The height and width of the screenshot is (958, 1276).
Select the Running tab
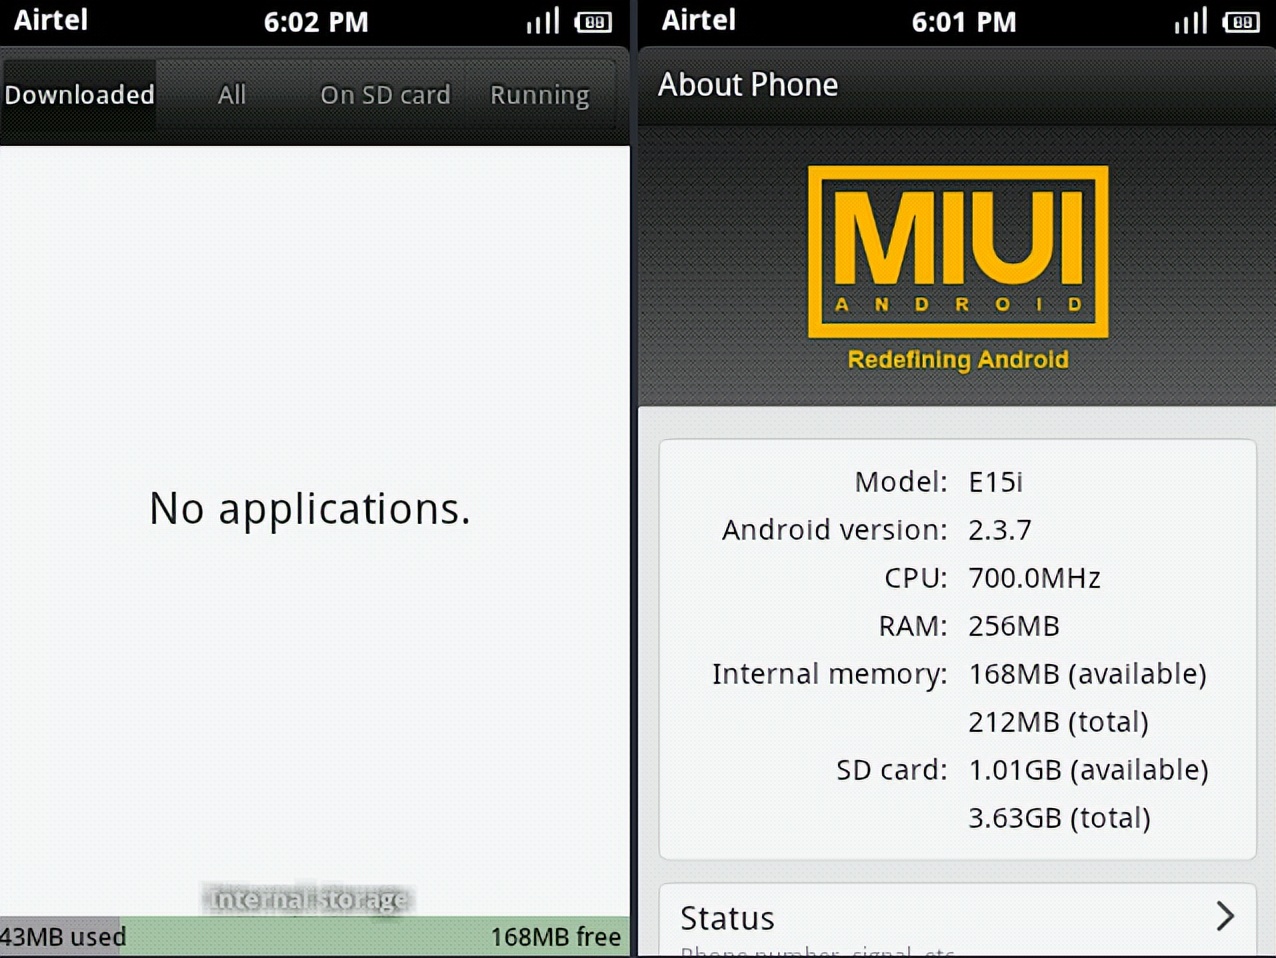click(540, 95)
